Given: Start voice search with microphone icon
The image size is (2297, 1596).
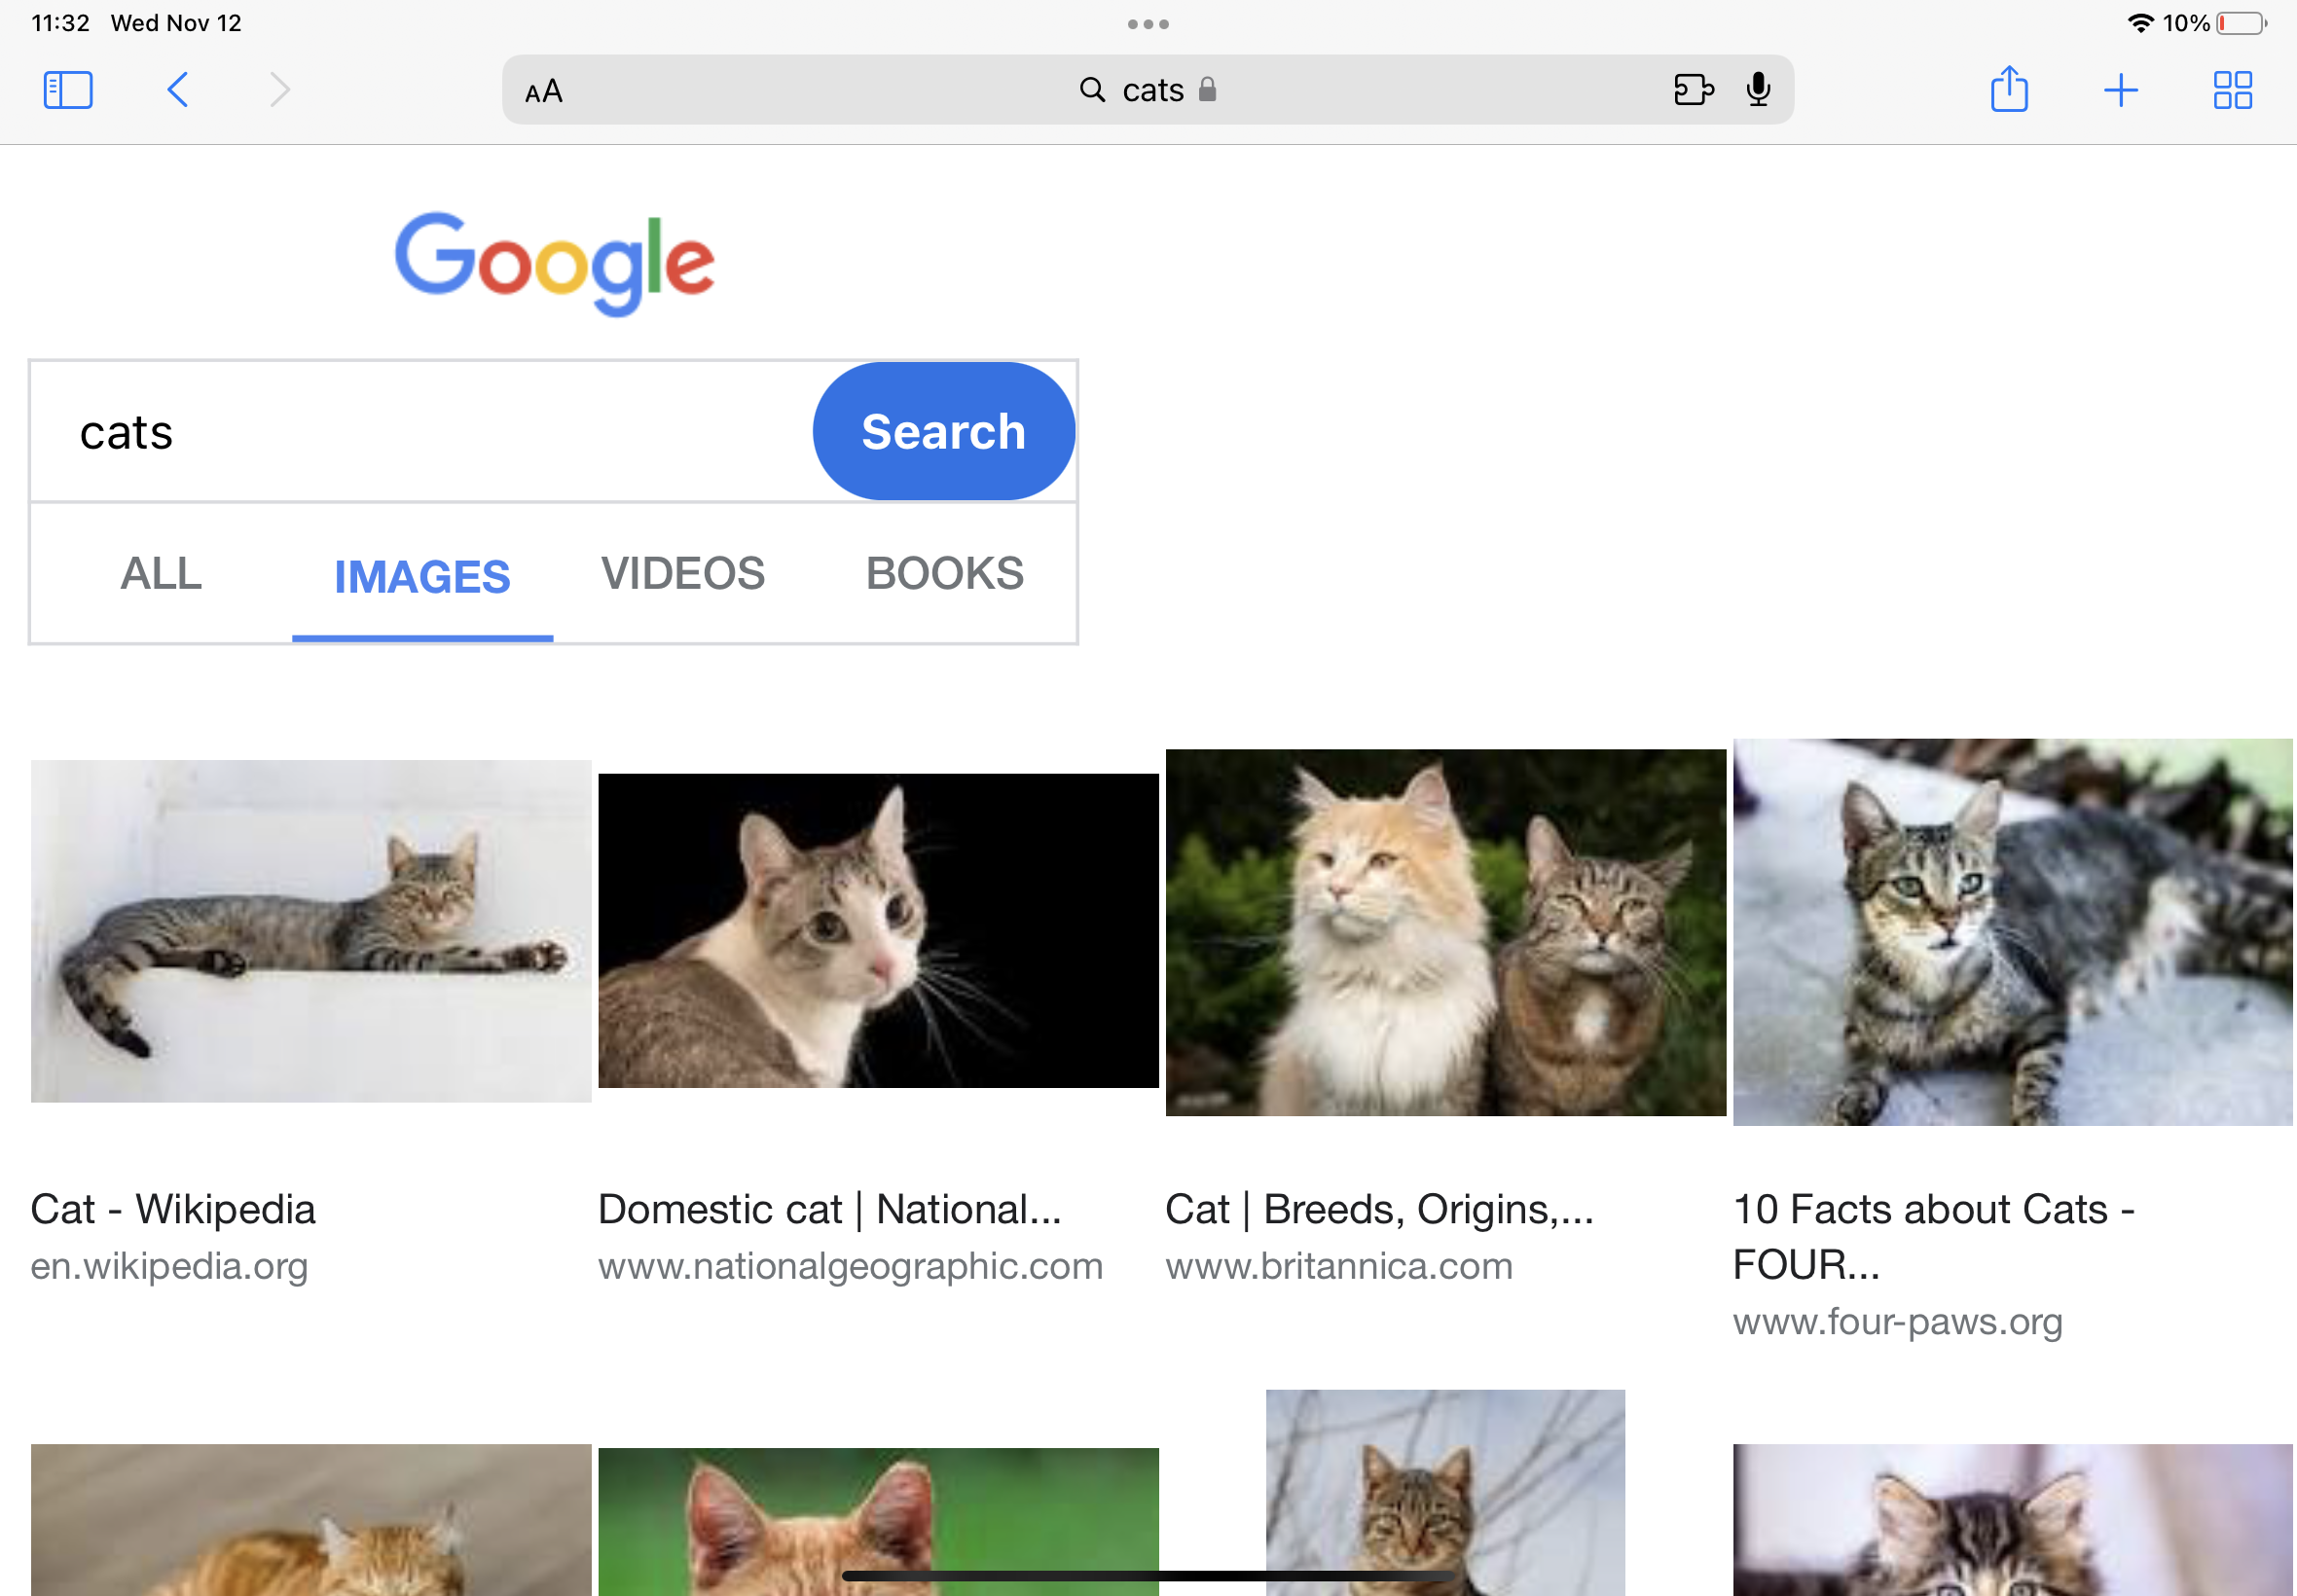Looking at the screenshot, I should (x=1758, y=90).
